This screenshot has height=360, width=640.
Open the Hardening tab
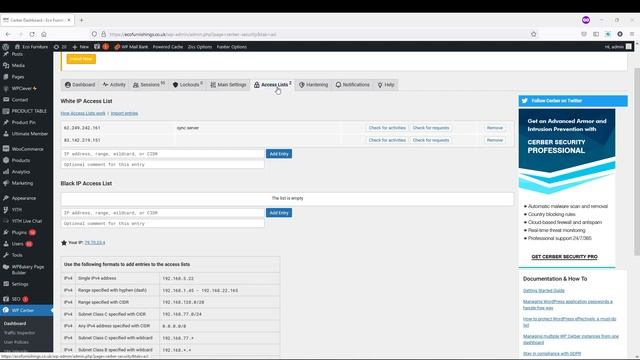coord(313,85)
